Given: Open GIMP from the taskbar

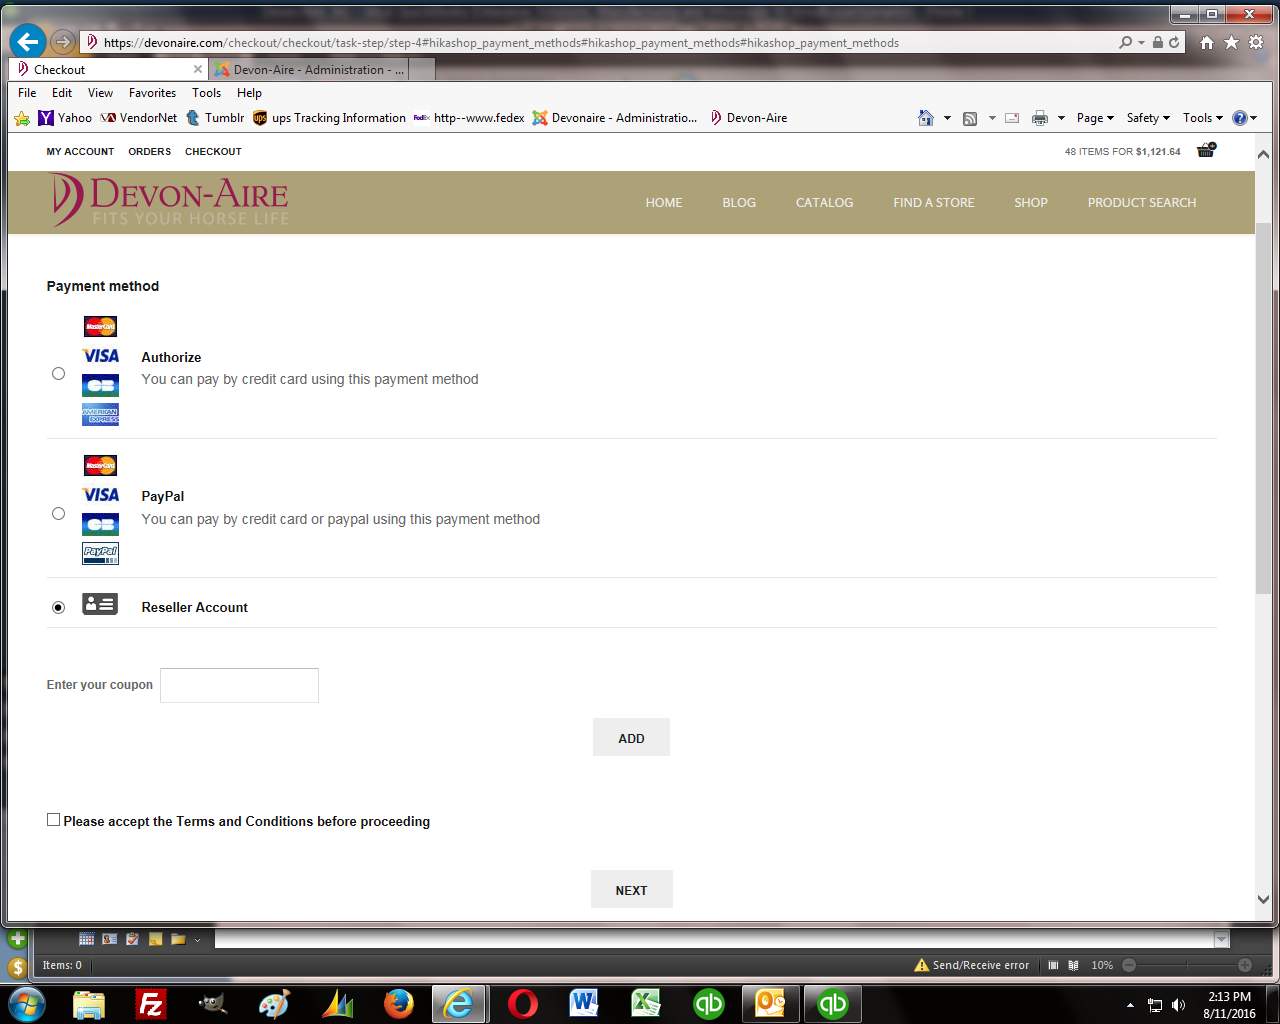Looking at the screenshot, I should coord(213,1003).
